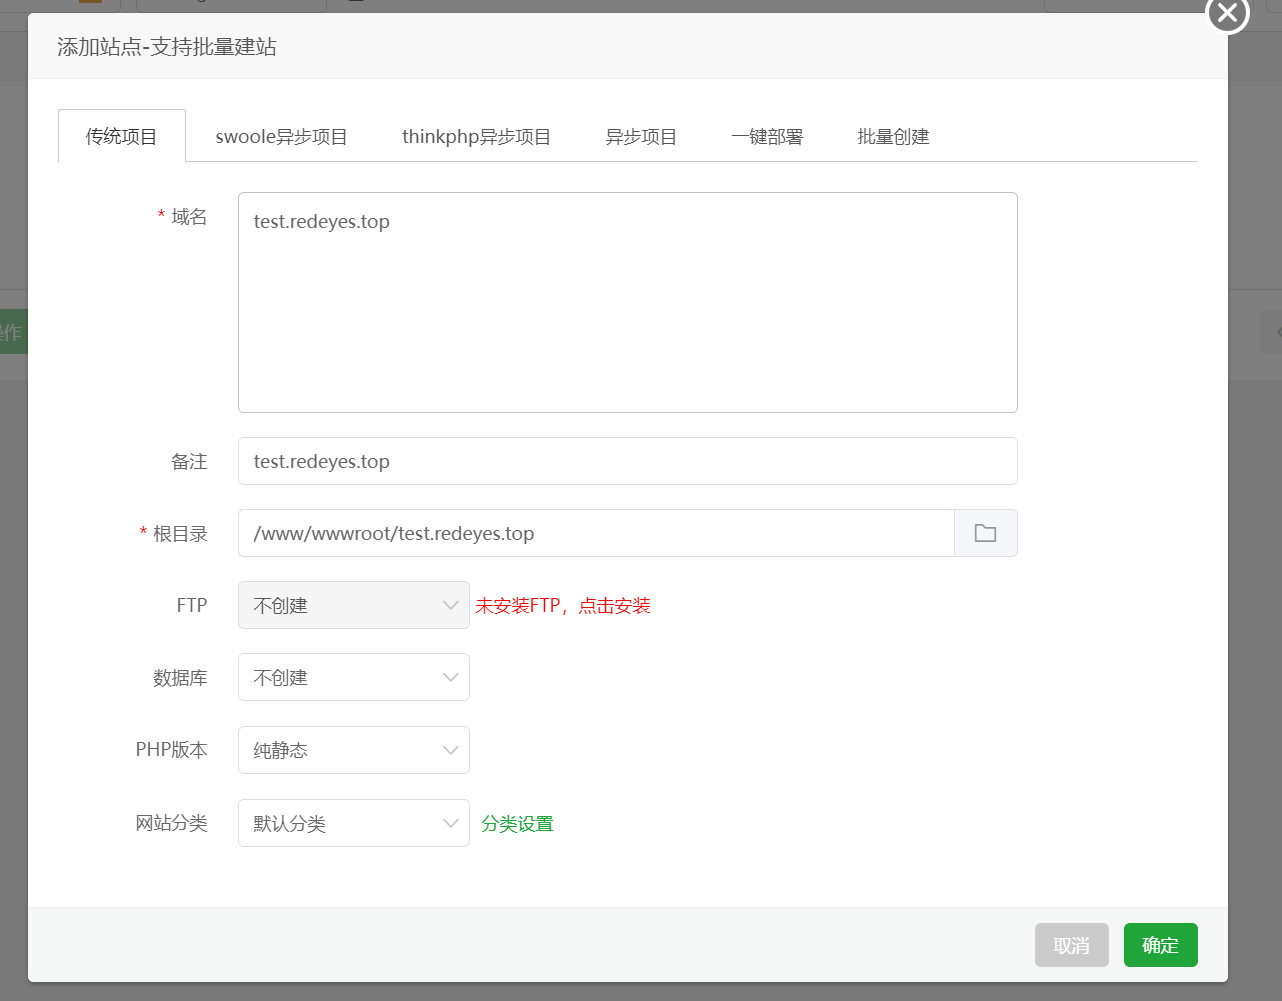Screen dimensions: 1282x1001
Task: Select the 传统项目 tab
Action: [x=121, y=137]
